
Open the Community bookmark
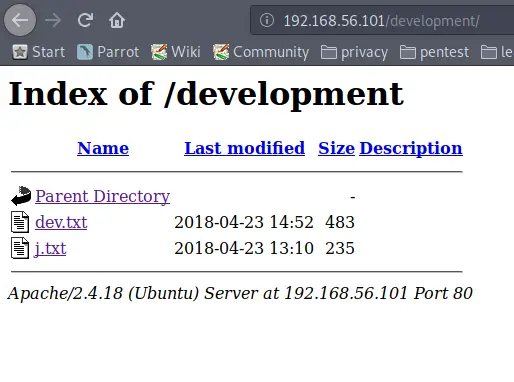(x=261, y=52)
